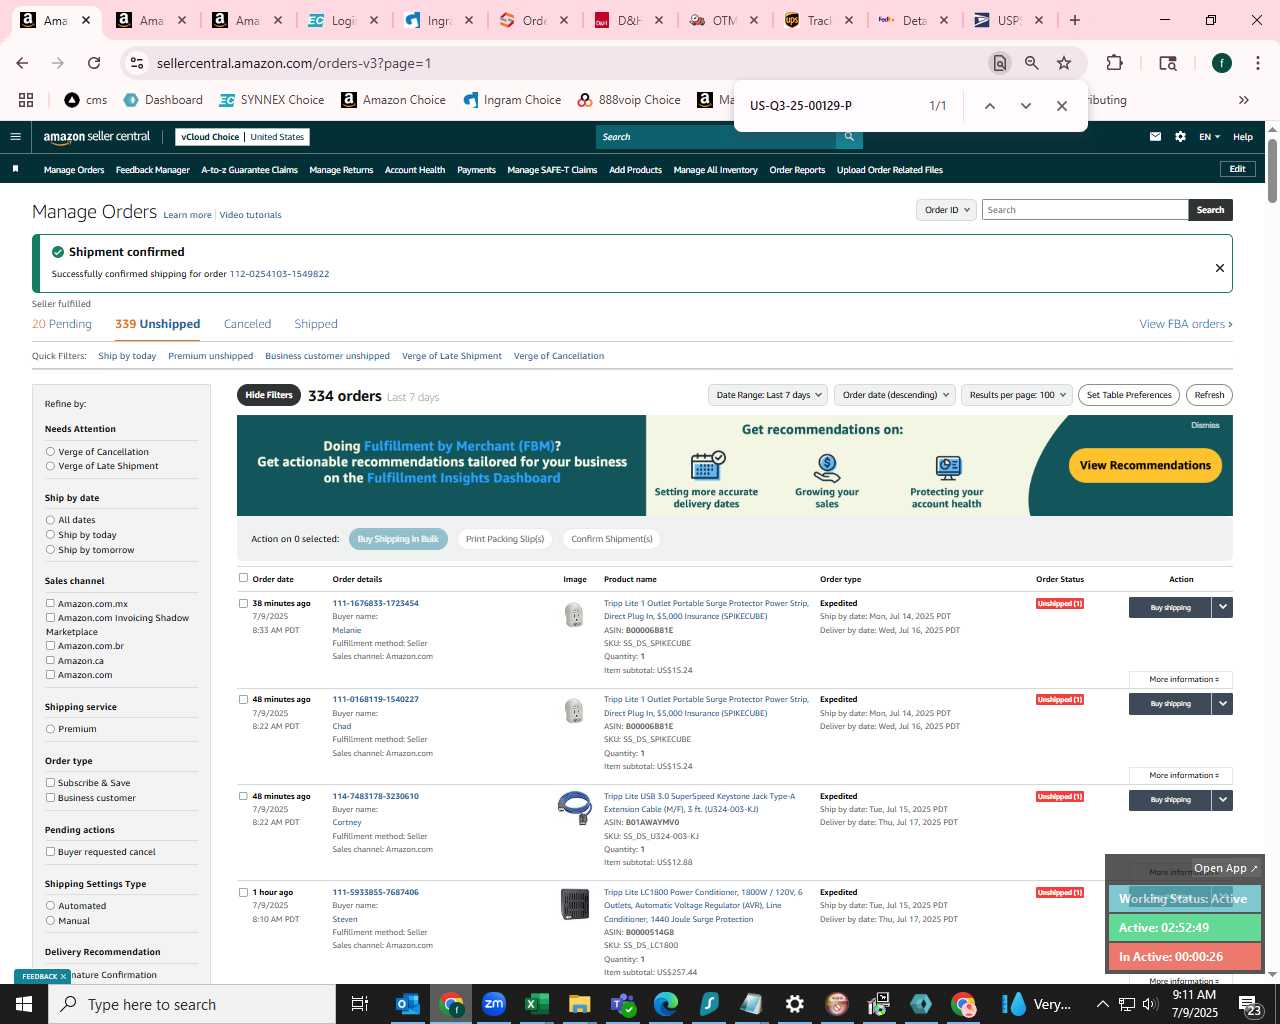Go to previous find-in-page match

(989, 106)
